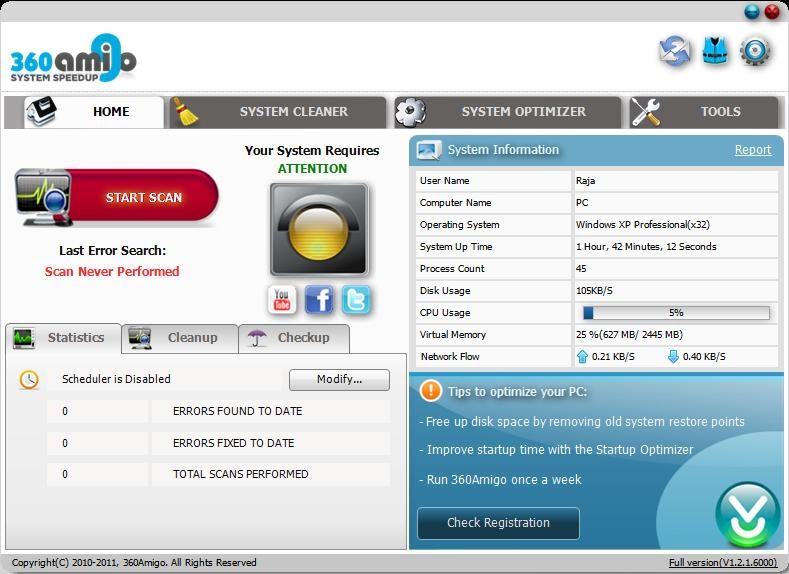Click 'ERRORS FIXED TO DATE' row
Viewport: 789px width, 574px height.
point(218,443)
